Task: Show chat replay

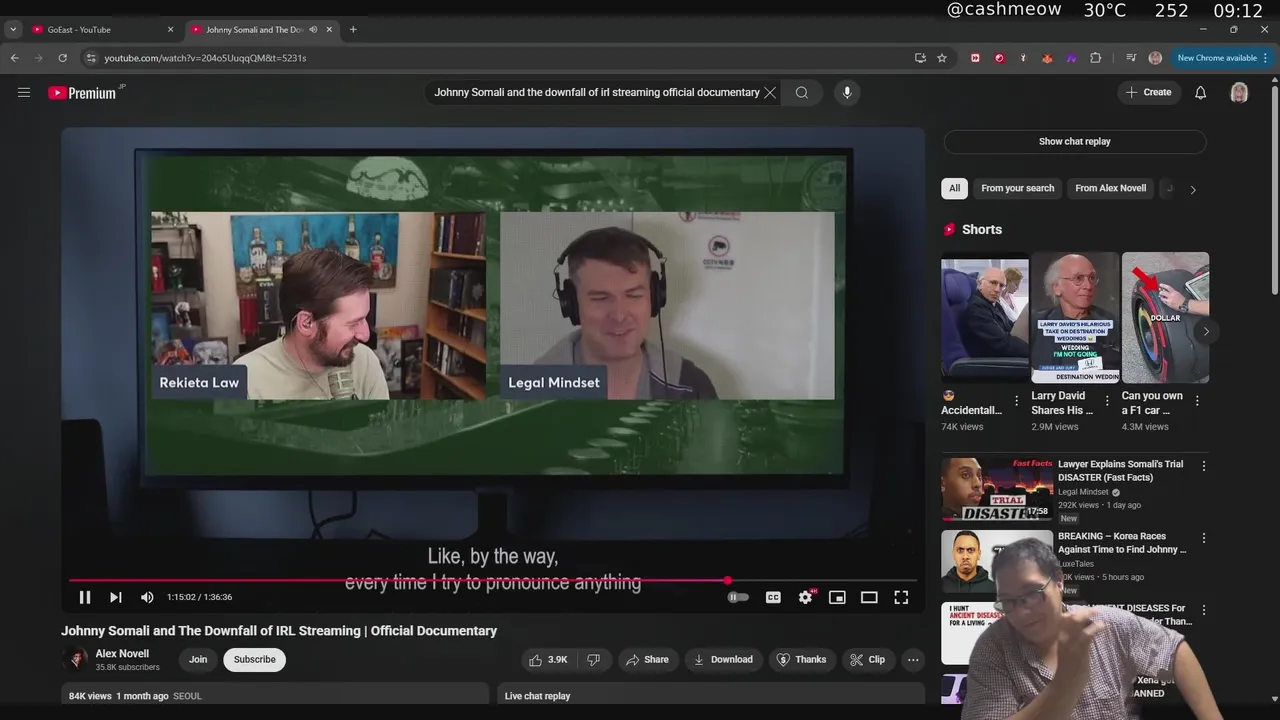Action: pos(1075,141)
